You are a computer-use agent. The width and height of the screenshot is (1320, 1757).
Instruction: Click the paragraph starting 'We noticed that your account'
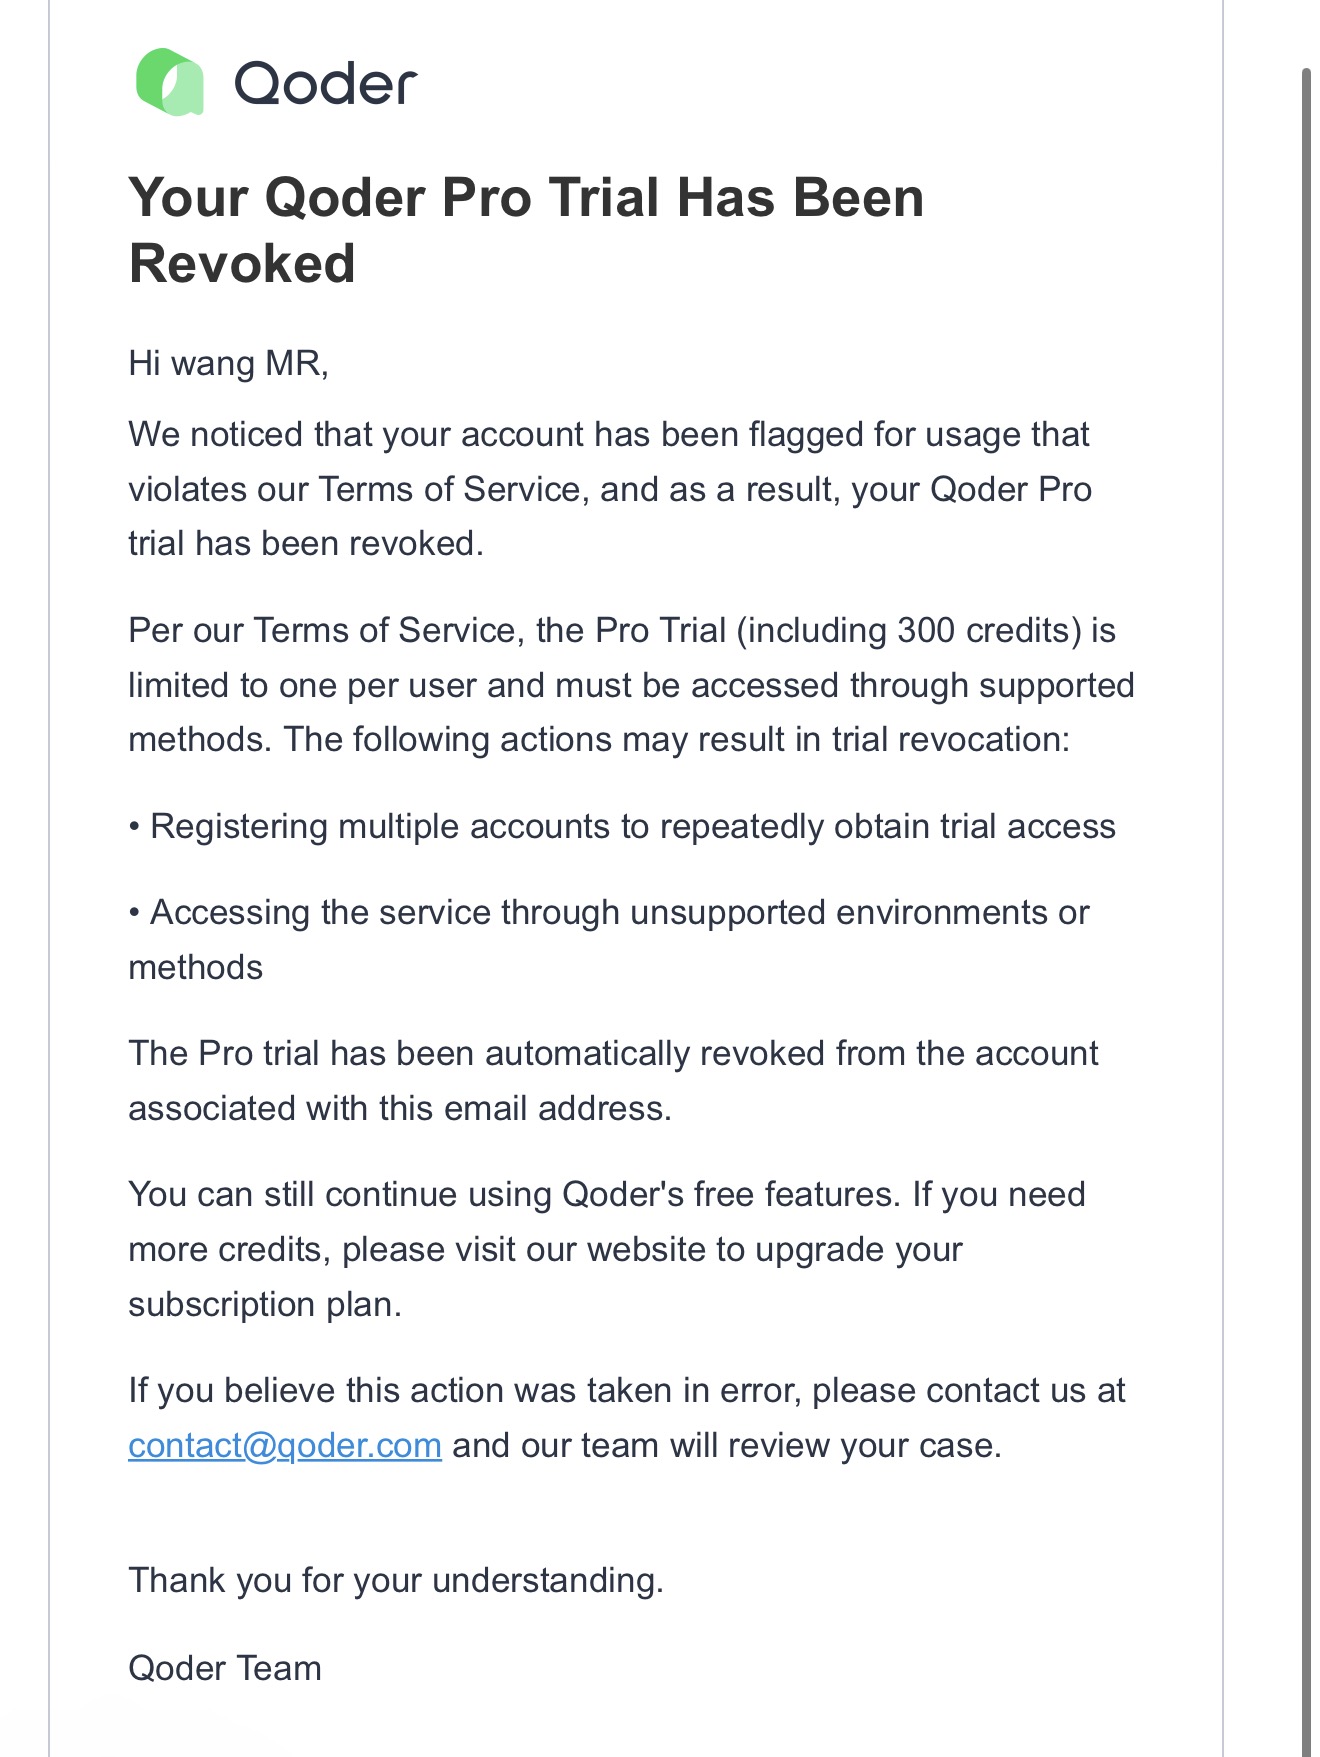tap(610, 489)
